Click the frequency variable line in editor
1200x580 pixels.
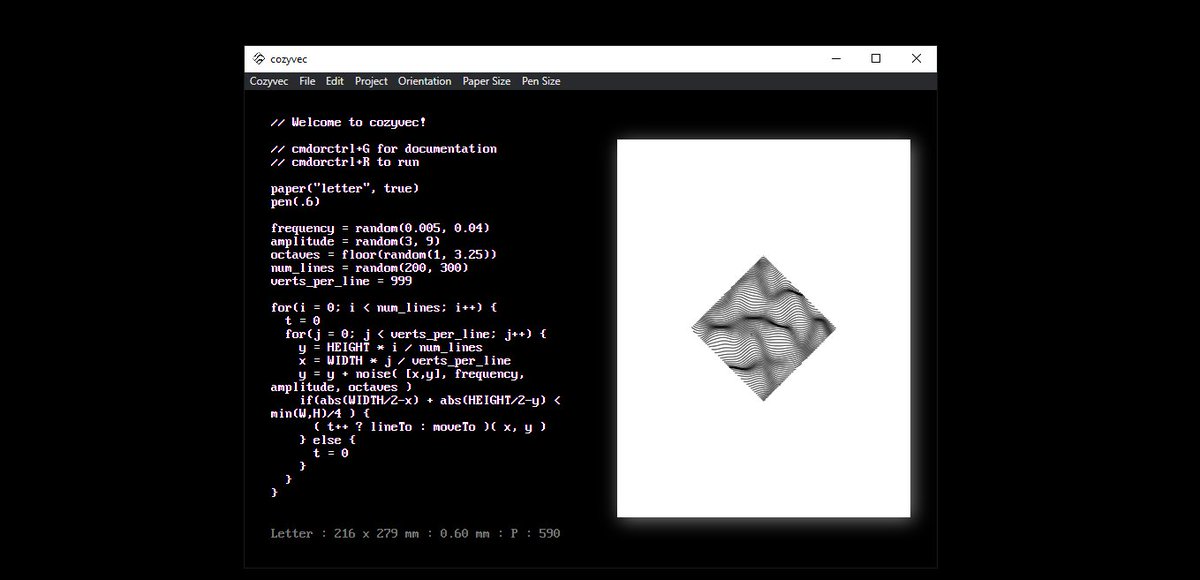380,228
